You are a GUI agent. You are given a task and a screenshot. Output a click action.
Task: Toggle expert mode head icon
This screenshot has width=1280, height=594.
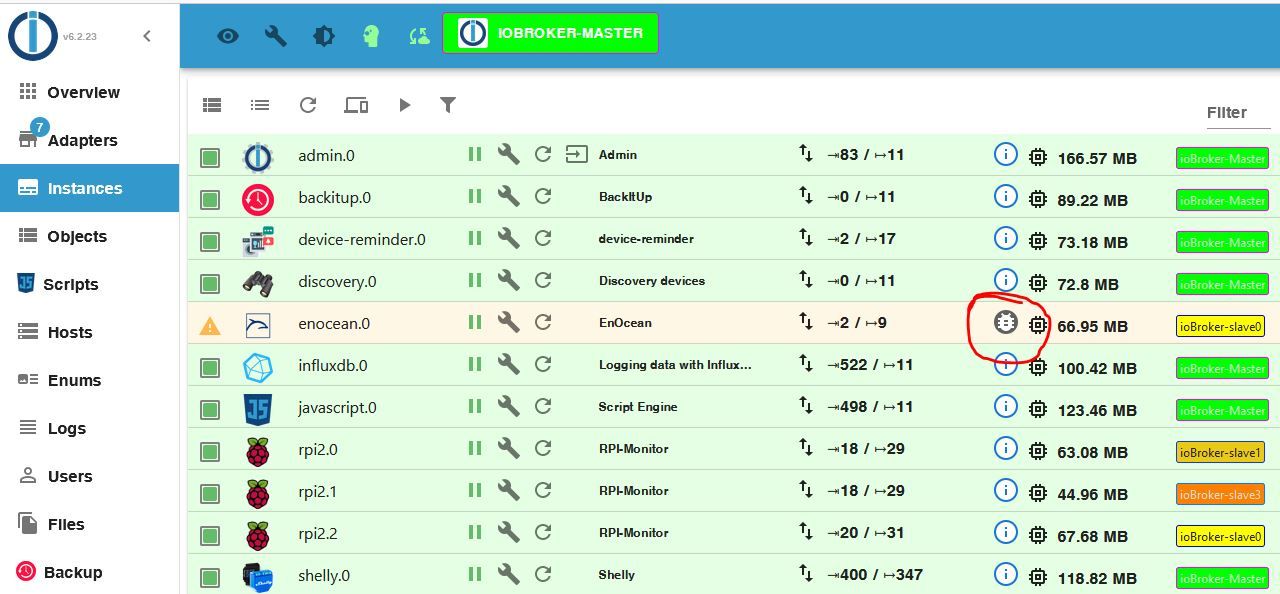pos(371,36)
